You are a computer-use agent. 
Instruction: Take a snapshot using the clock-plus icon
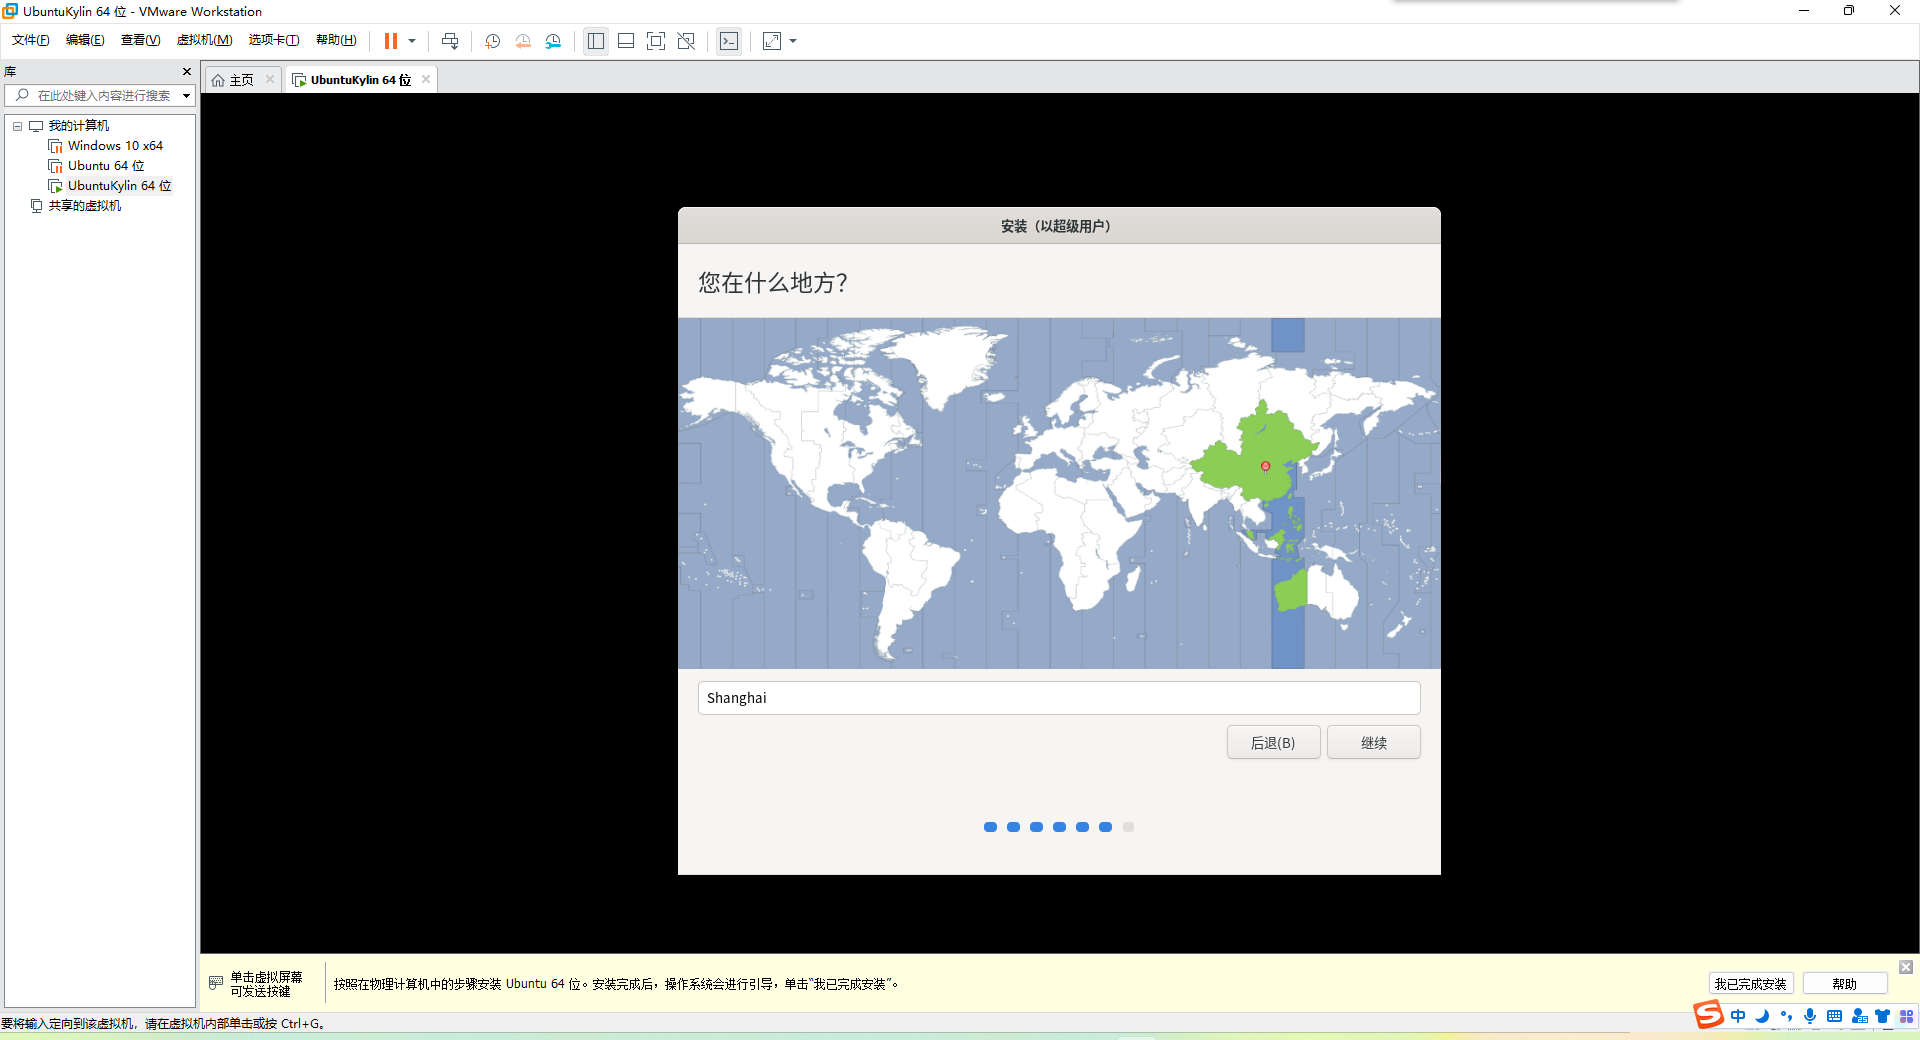point(493,41)
